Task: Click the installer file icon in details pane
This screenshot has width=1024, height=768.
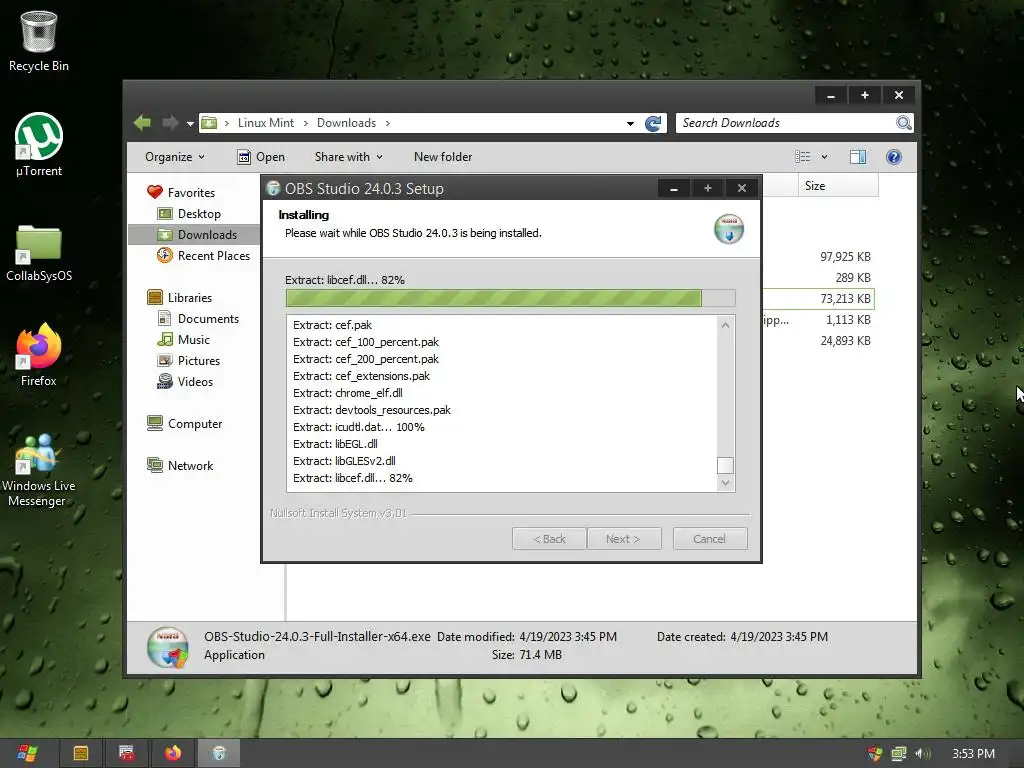Action: click(168, 647)
